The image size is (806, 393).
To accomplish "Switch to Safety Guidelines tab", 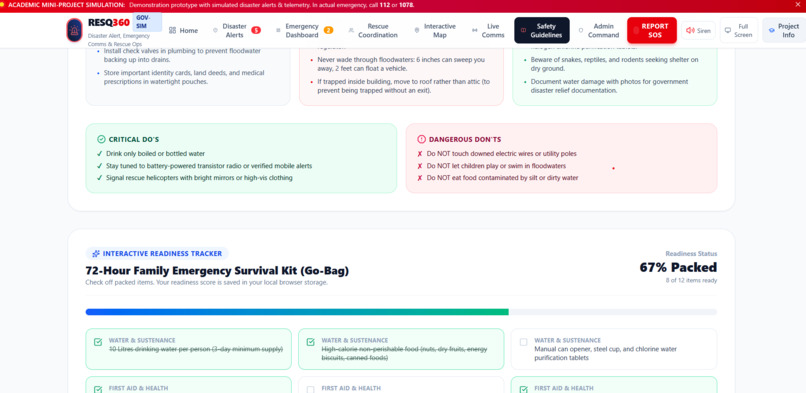I will [x=542, y=30].
